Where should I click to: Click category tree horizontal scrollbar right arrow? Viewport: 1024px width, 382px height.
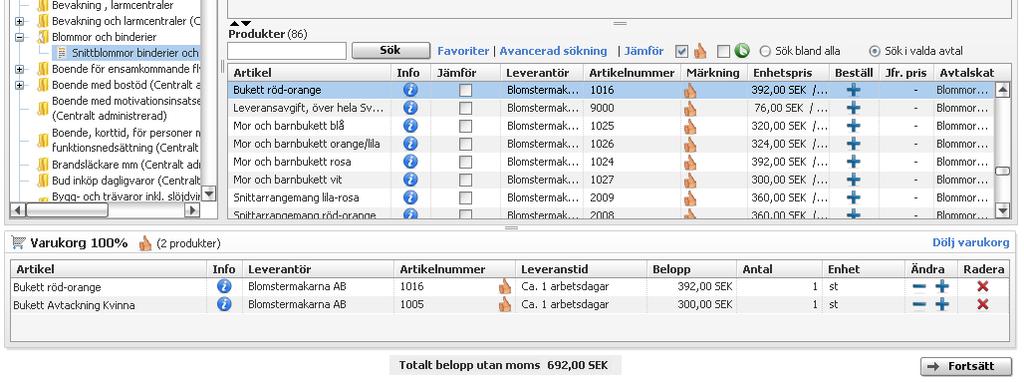coord(191,210)
